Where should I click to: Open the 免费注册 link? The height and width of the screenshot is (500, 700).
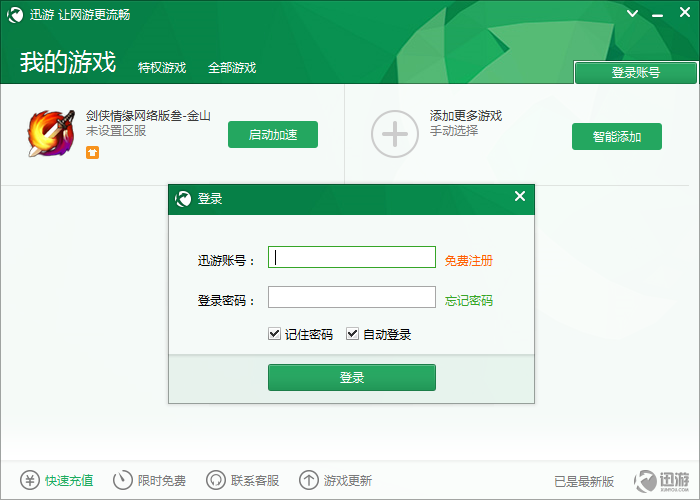[x=468, y=261]
